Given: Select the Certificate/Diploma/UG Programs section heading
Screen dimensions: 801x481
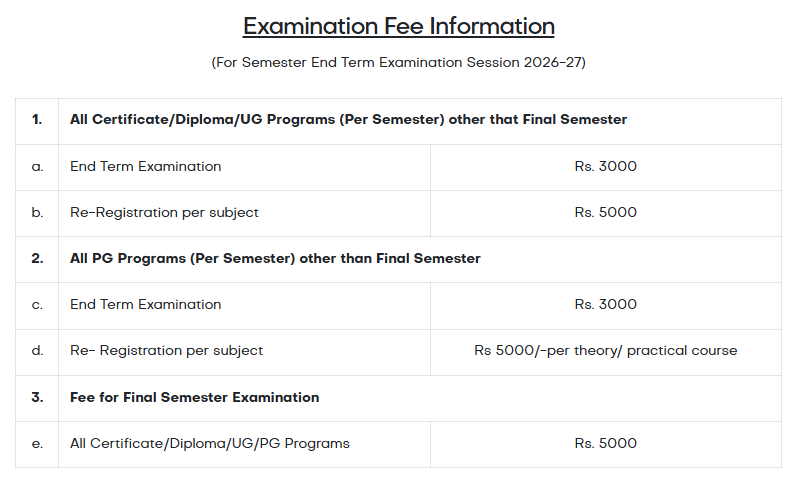Looking at the screenshot, I should click(x=348, y=120).
